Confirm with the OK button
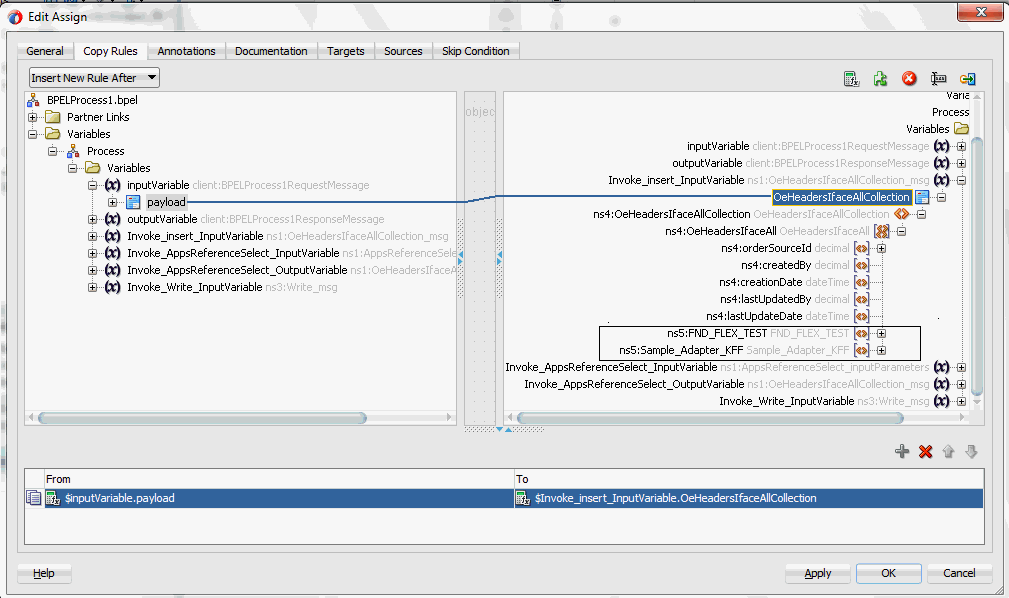 (889, 573)
